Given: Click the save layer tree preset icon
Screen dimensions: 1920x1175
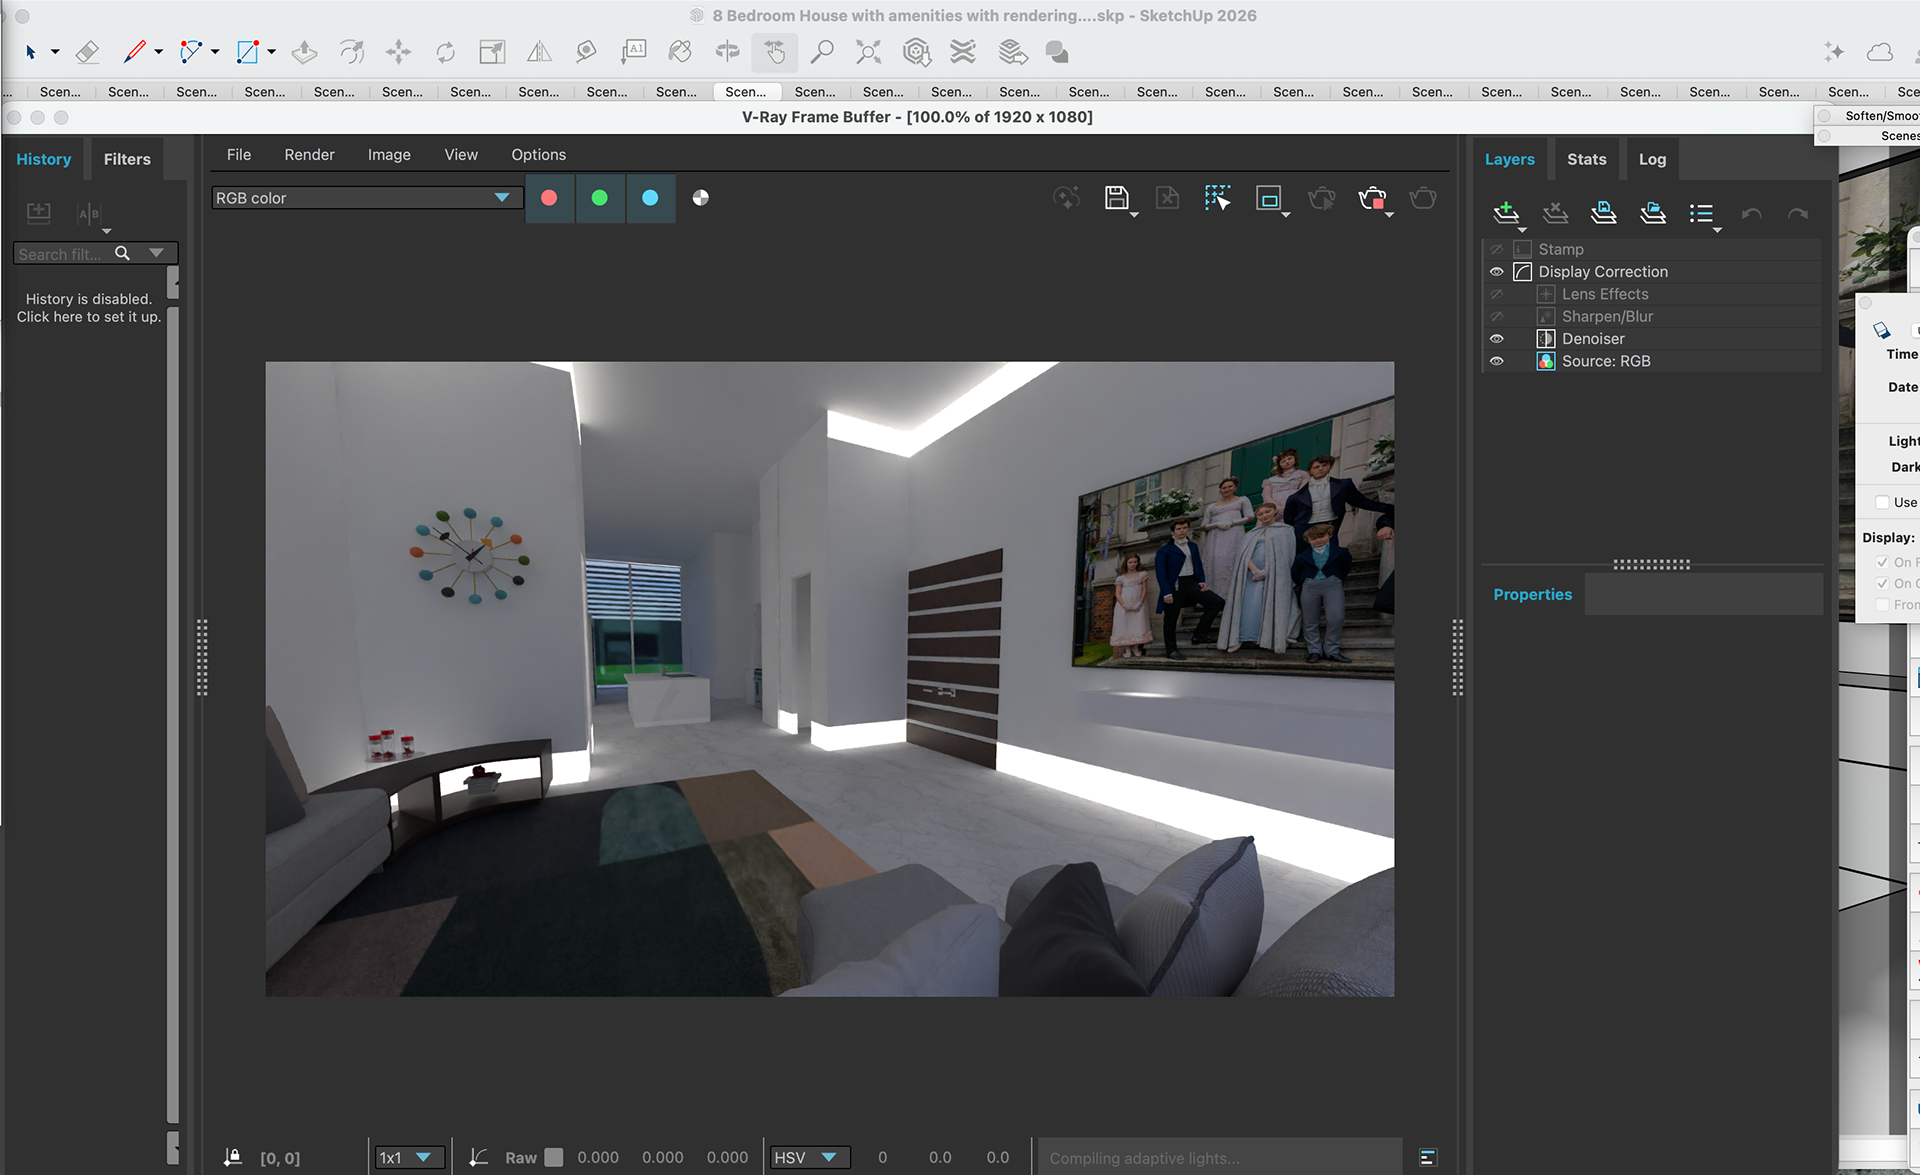Looking at the screenshot, I should (1603, 212).
